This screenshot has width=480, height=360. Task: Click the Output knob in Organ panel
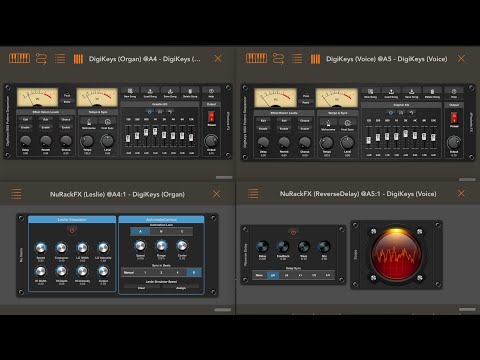[211, 141]
